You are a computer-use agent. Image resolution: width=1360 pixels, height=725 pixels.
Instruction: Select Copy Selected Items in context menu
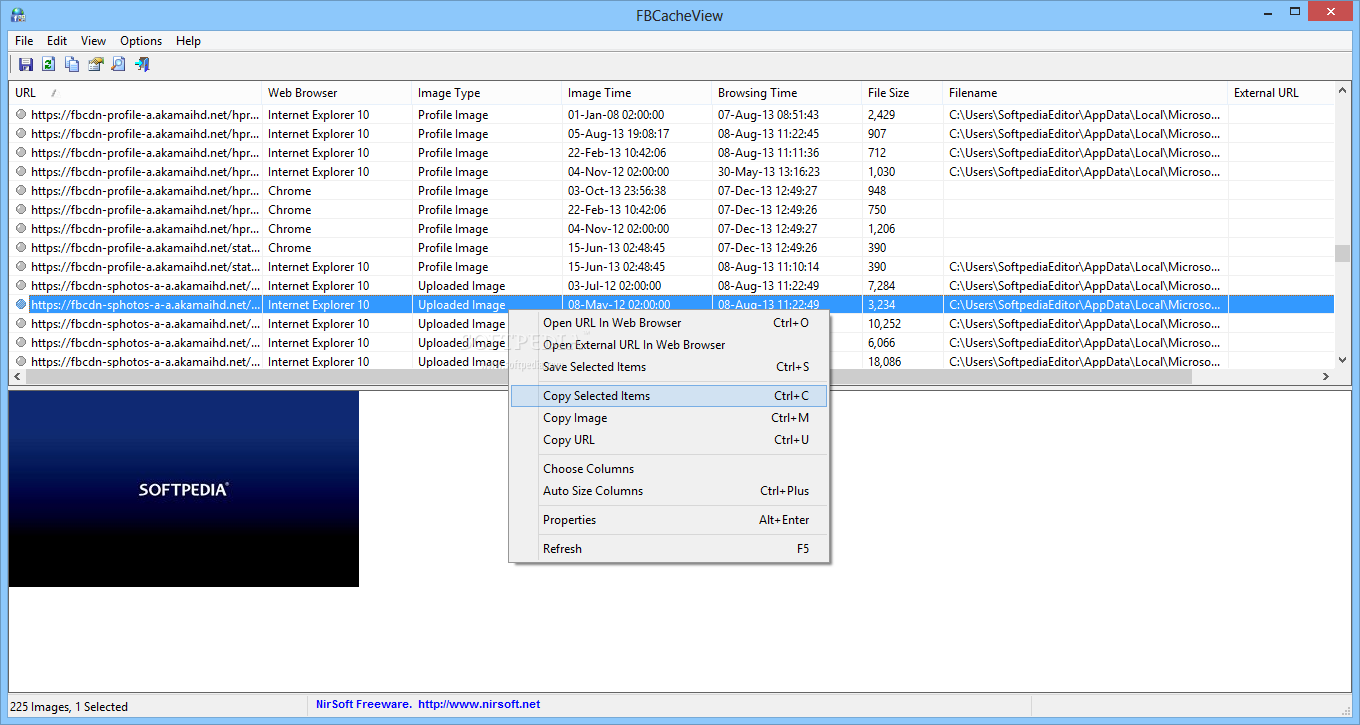pyautogui.click(x=669, y=396)
